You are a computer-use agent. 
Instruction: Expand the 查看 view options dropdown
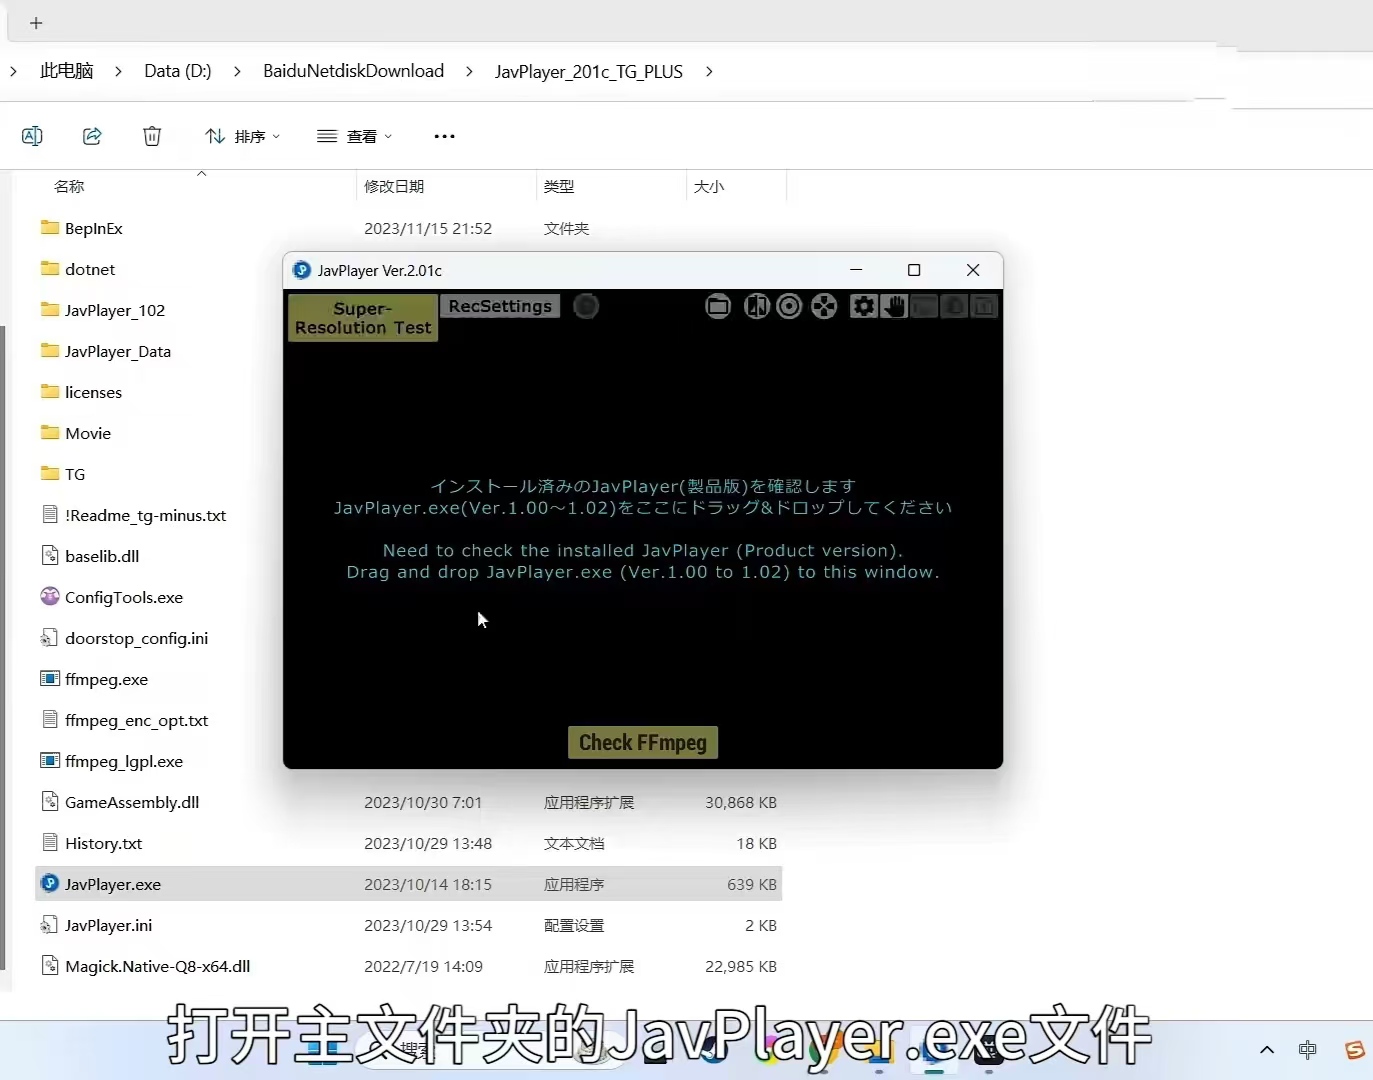pos(355,136)
